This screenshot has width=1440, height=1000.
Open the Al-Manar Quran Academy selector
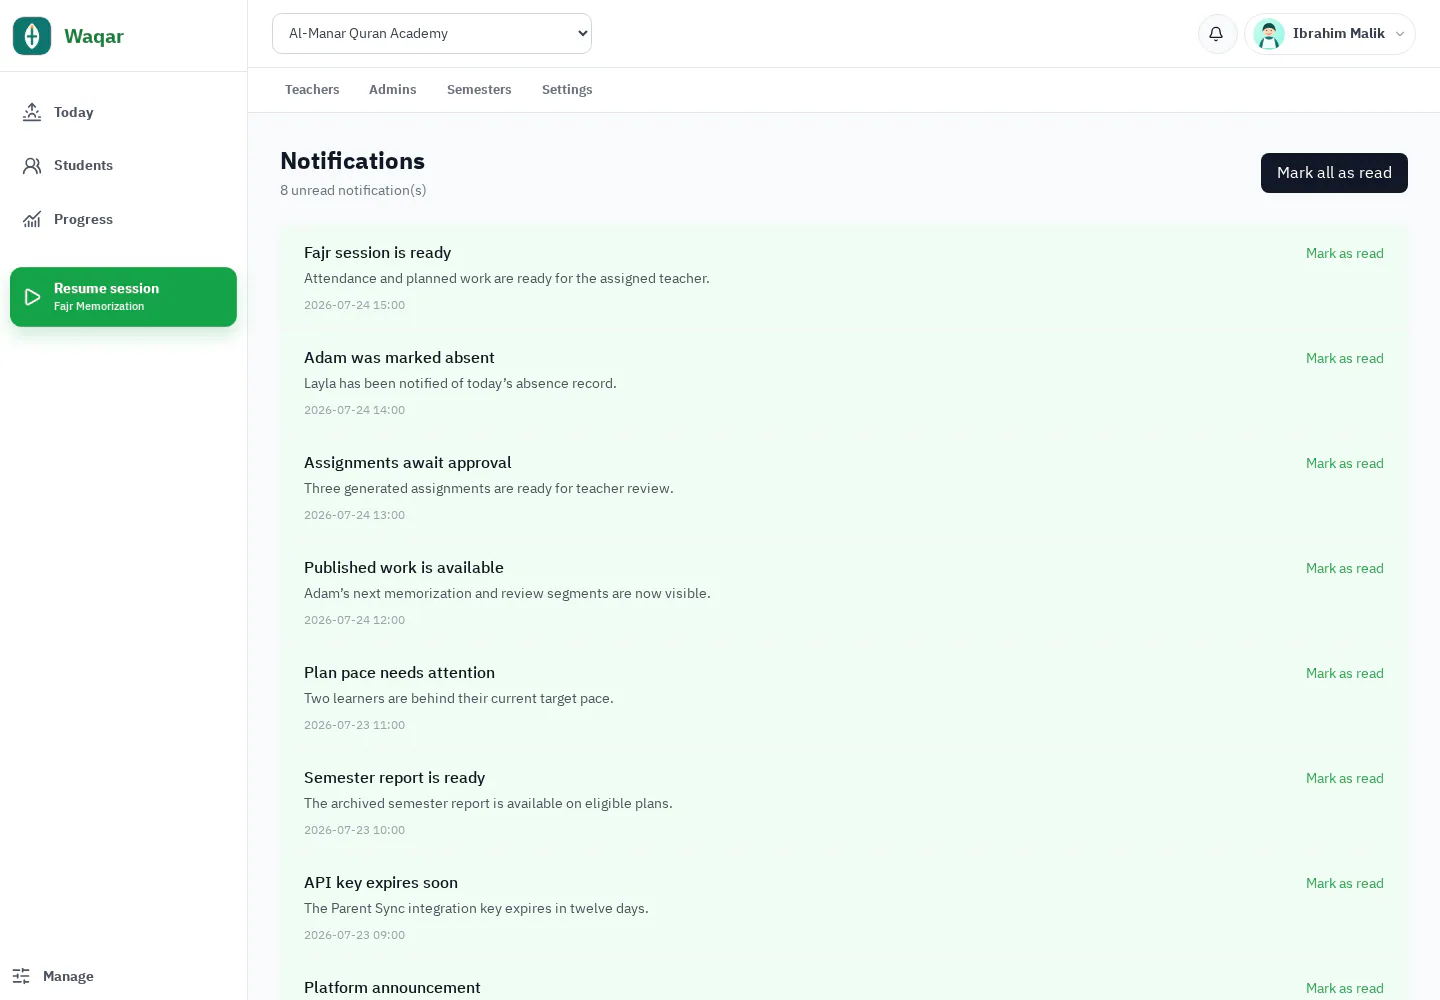(432, 33)
